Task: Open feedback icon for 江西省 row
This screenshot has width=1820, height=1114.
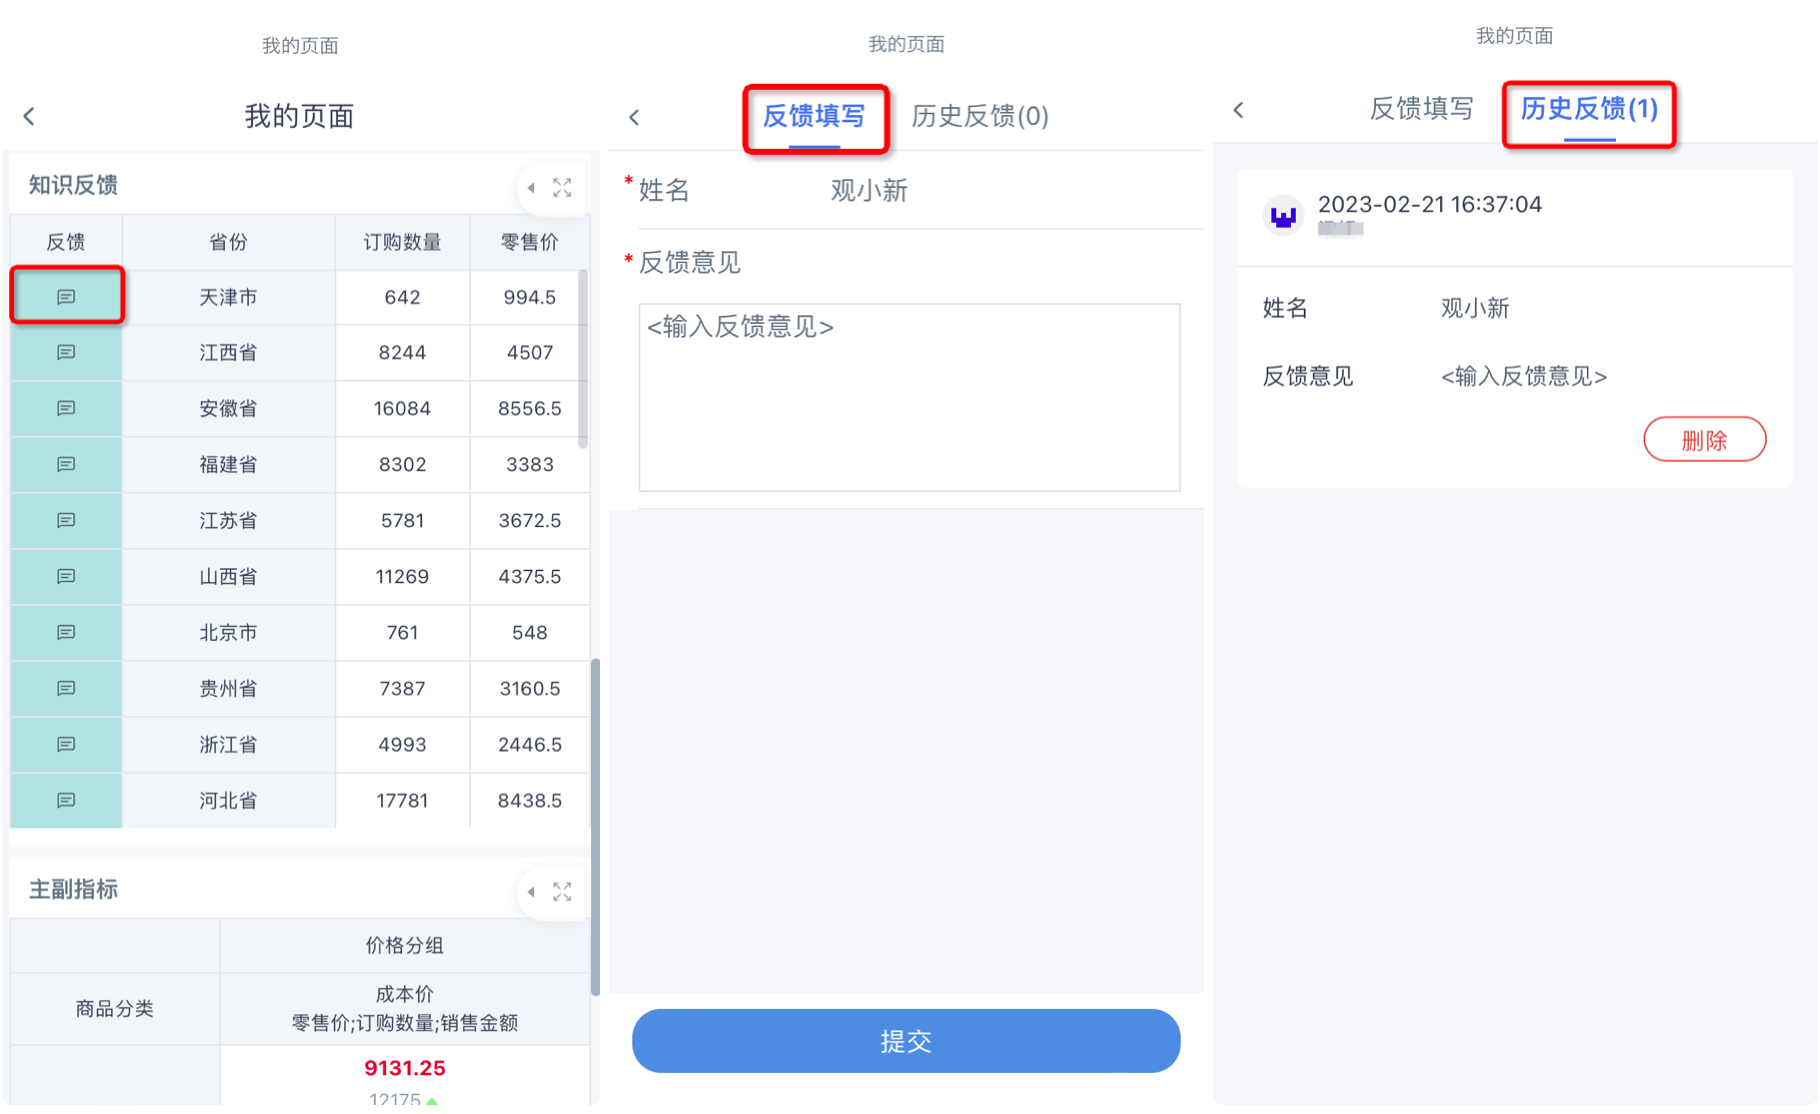Action: 66,353
